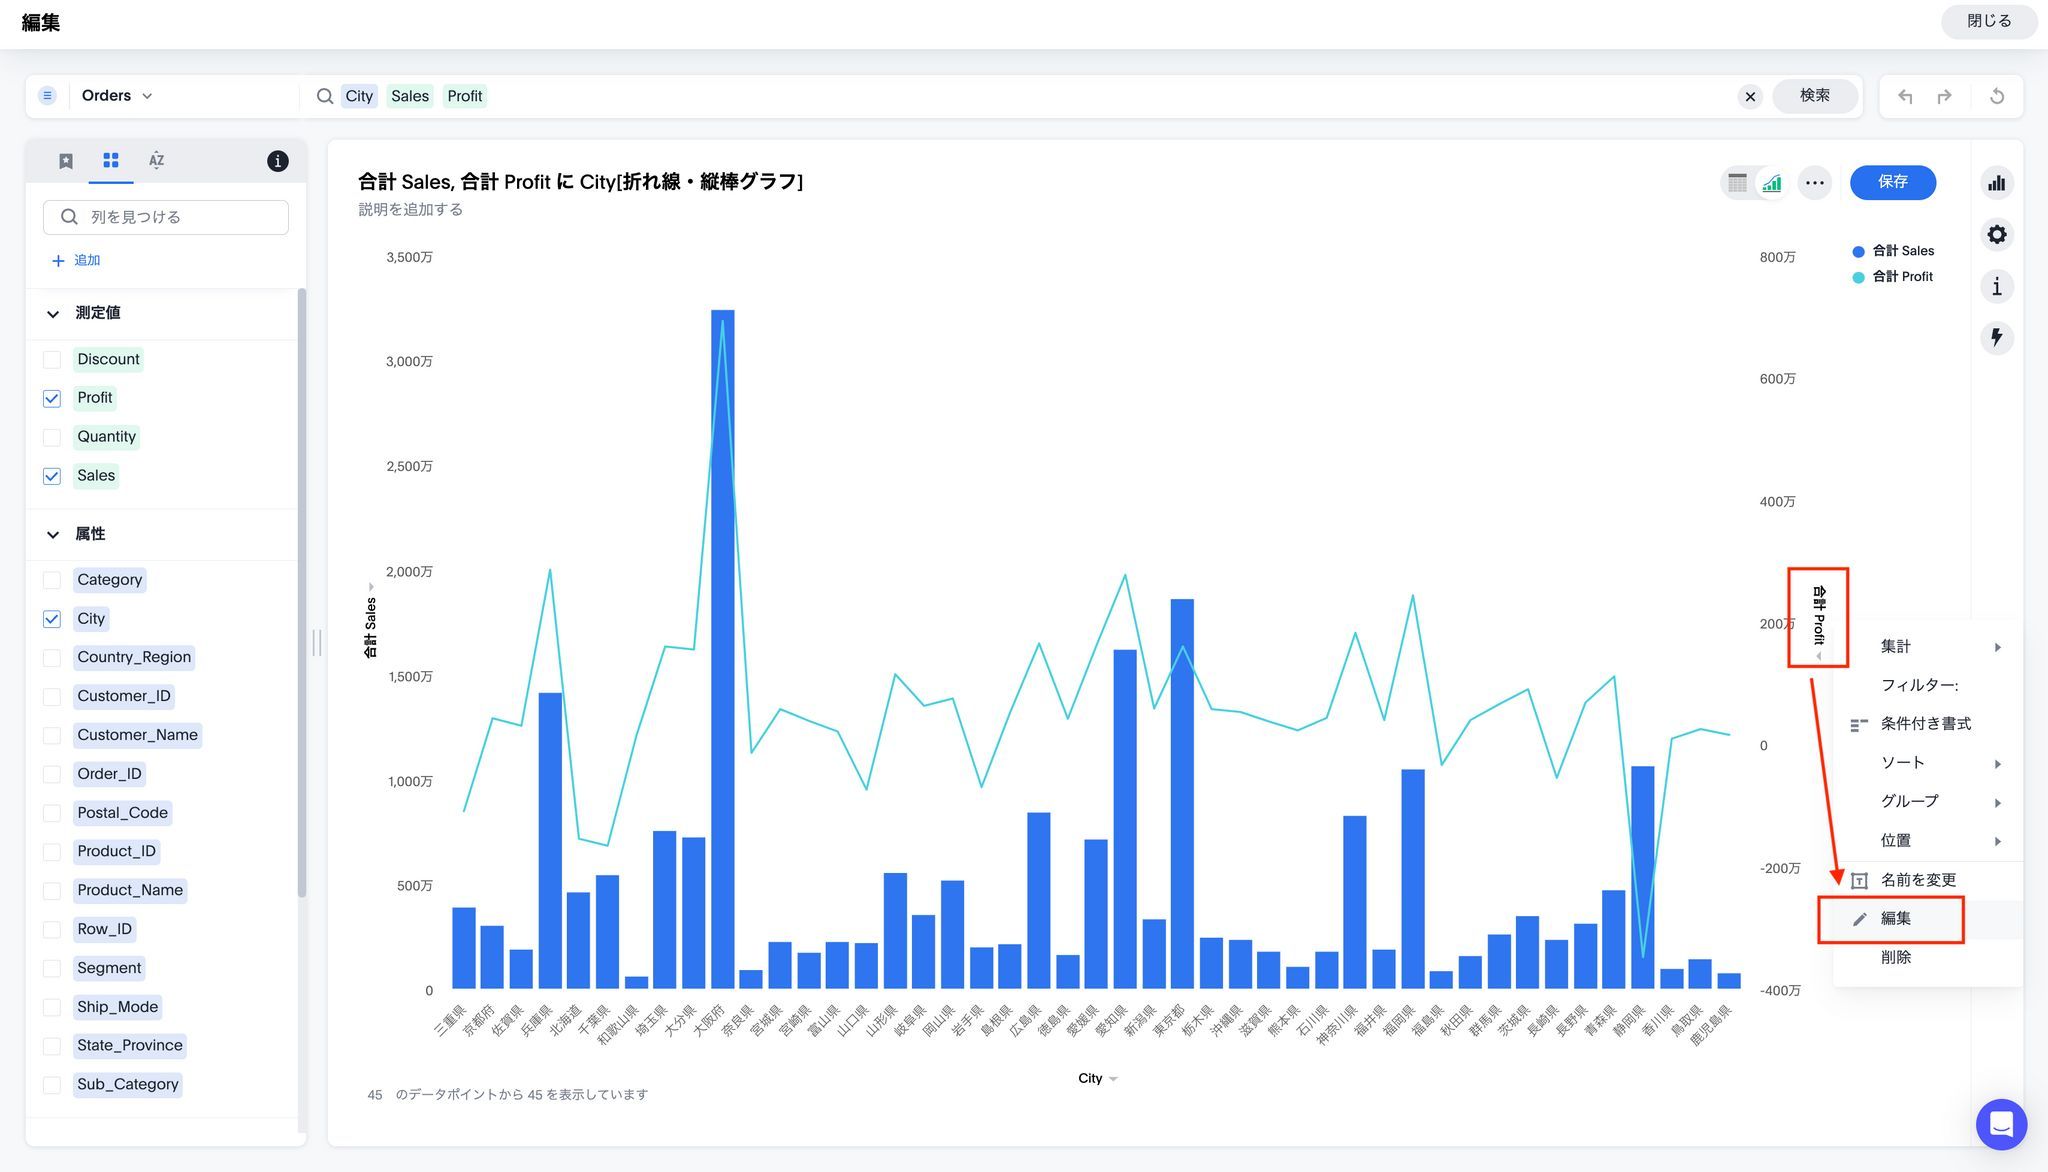The width and height of the screenshot is (2048, 1172).
Task: Click the data source icon beside Orders
Action: [x=47, y=96]
